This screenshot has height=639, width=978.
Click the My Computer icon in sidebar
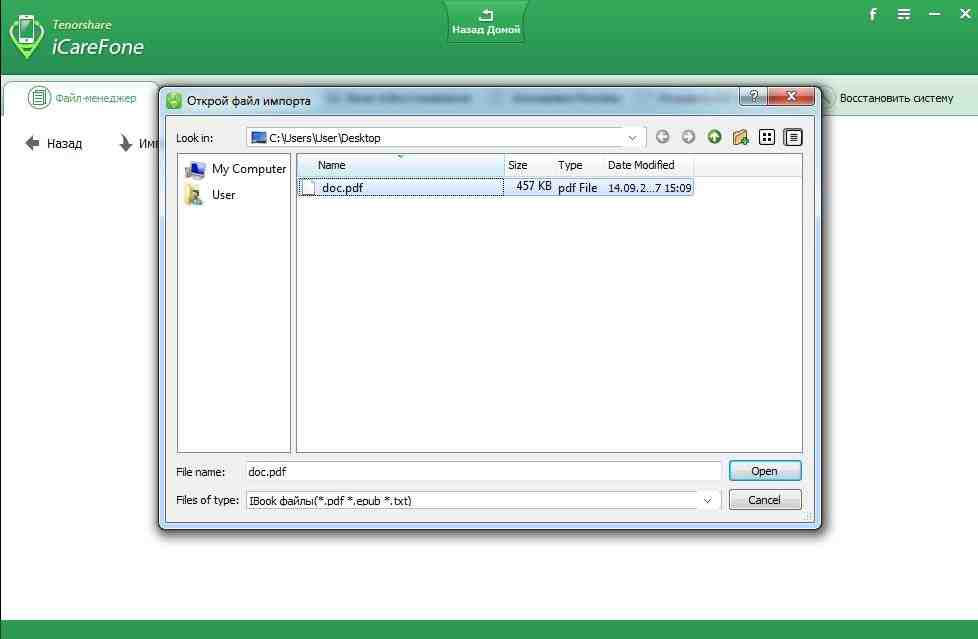(x=195, y=170)
